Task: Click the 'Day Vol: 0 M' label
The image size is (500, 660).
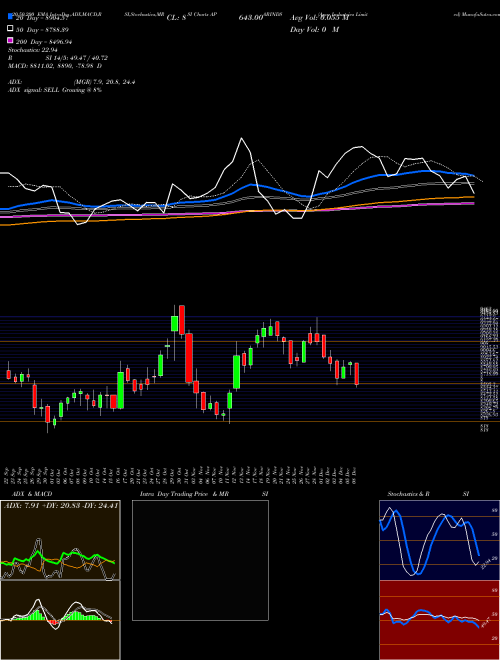Action: pyautogui.click(x=314, y=30)
